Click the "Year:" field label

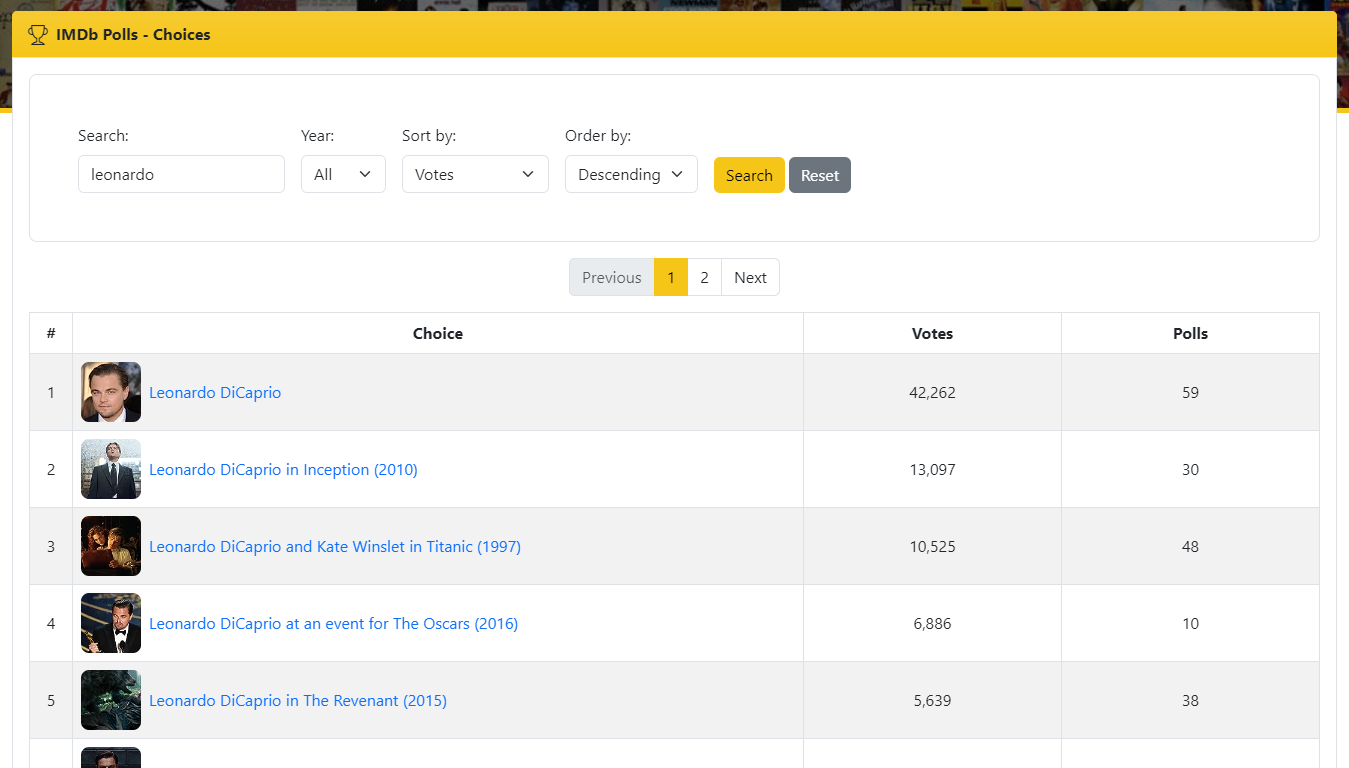coord(317,135)
